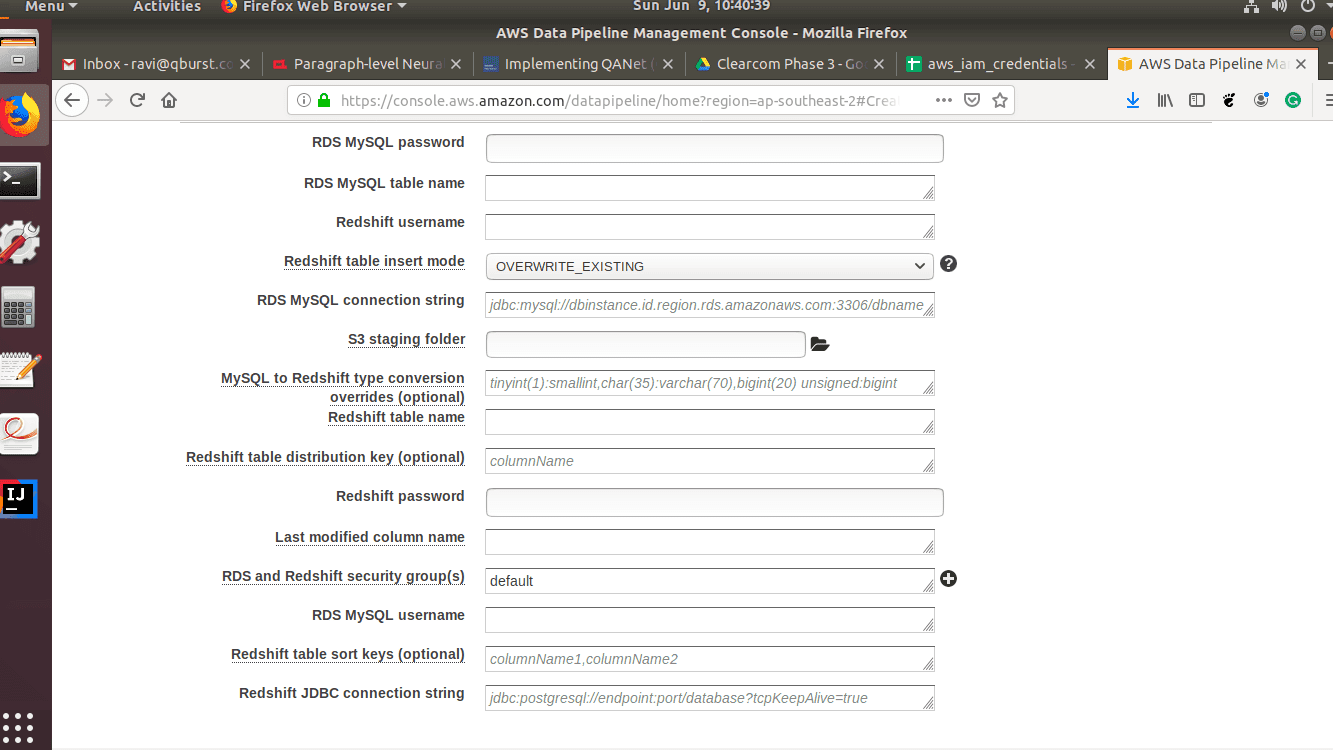1333x750 pixels.
Task: Click the 'Redshift table insert mode' label
Action: (374, 261)
